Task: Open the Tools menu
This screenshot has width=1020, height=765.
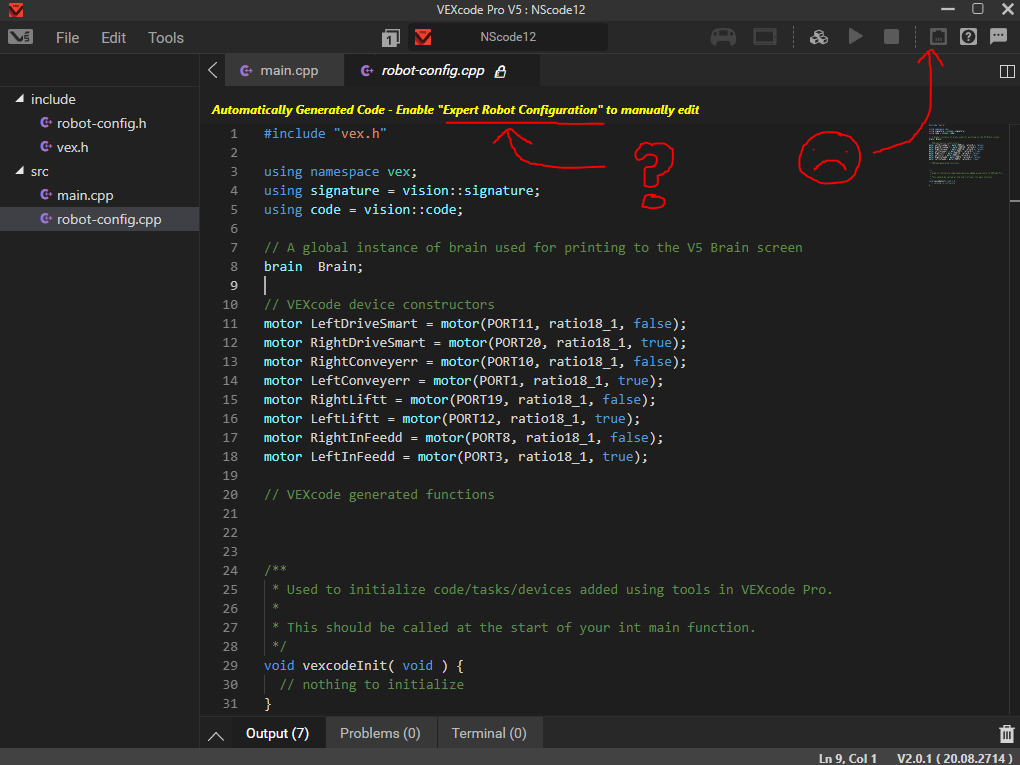Action: pos(166,38)
